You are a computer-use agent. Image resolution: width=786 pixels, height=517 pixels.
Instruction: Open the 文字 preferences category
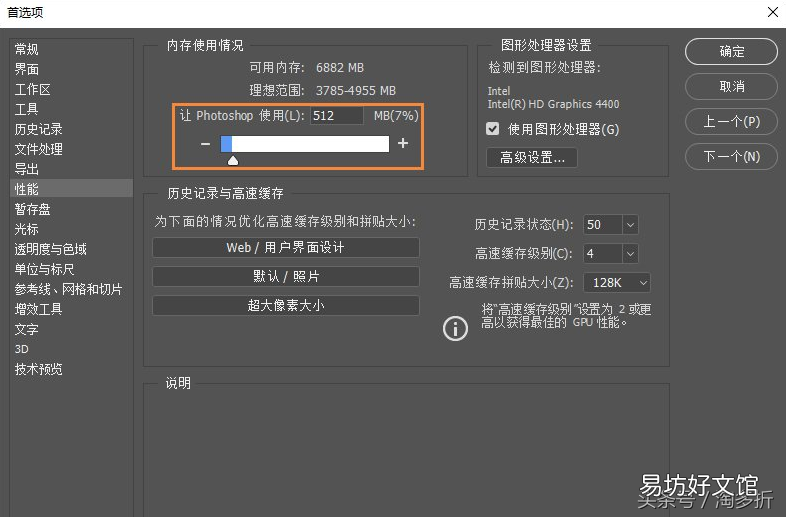(27, 329)
